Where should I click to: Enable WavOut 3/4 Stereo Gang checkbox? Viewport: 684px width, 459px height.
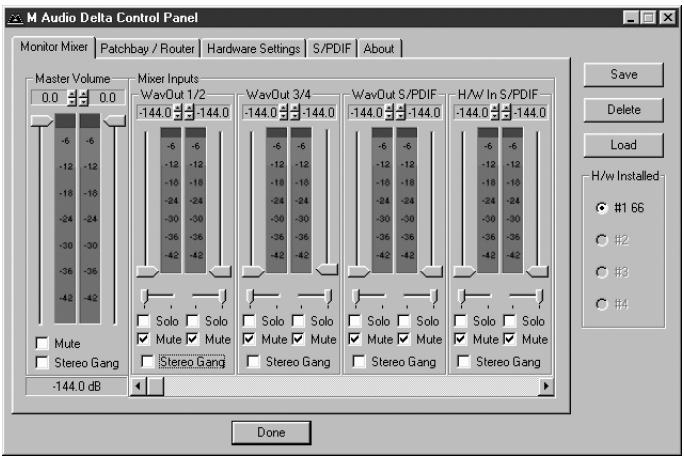[253, 361]
